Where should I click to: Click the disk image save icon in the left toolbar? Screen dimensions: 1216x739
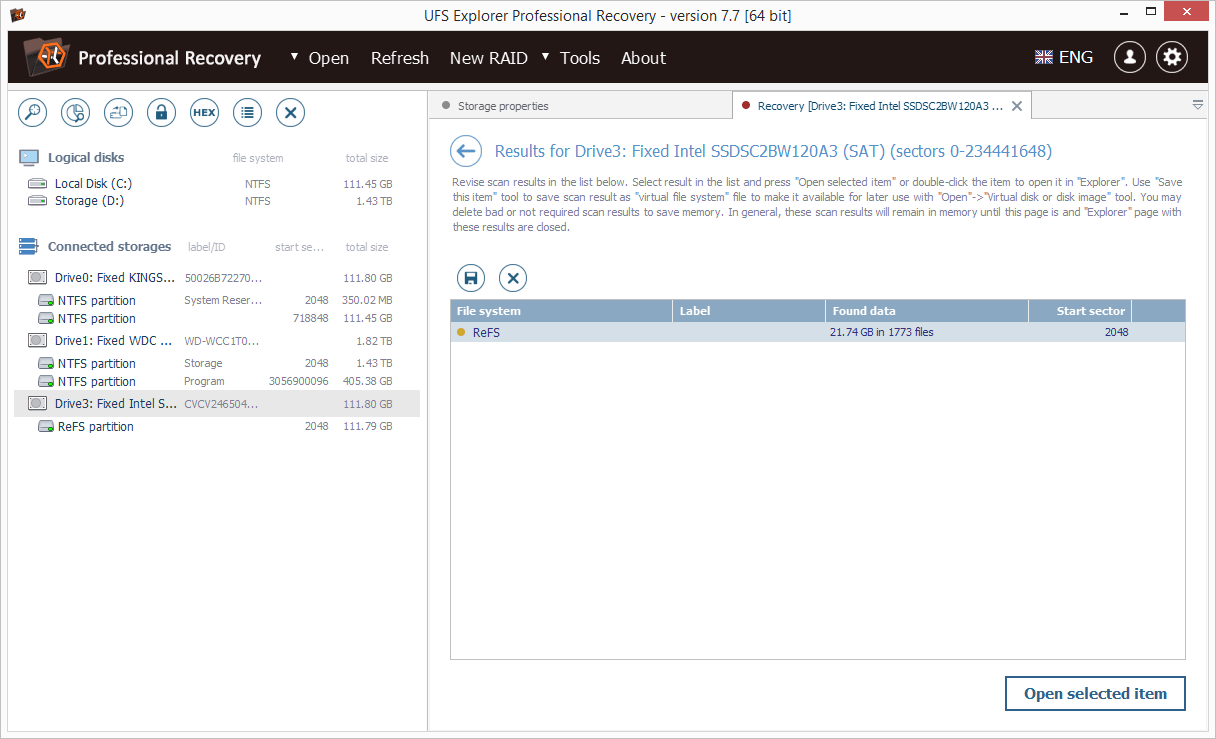(x=119, y=113)
